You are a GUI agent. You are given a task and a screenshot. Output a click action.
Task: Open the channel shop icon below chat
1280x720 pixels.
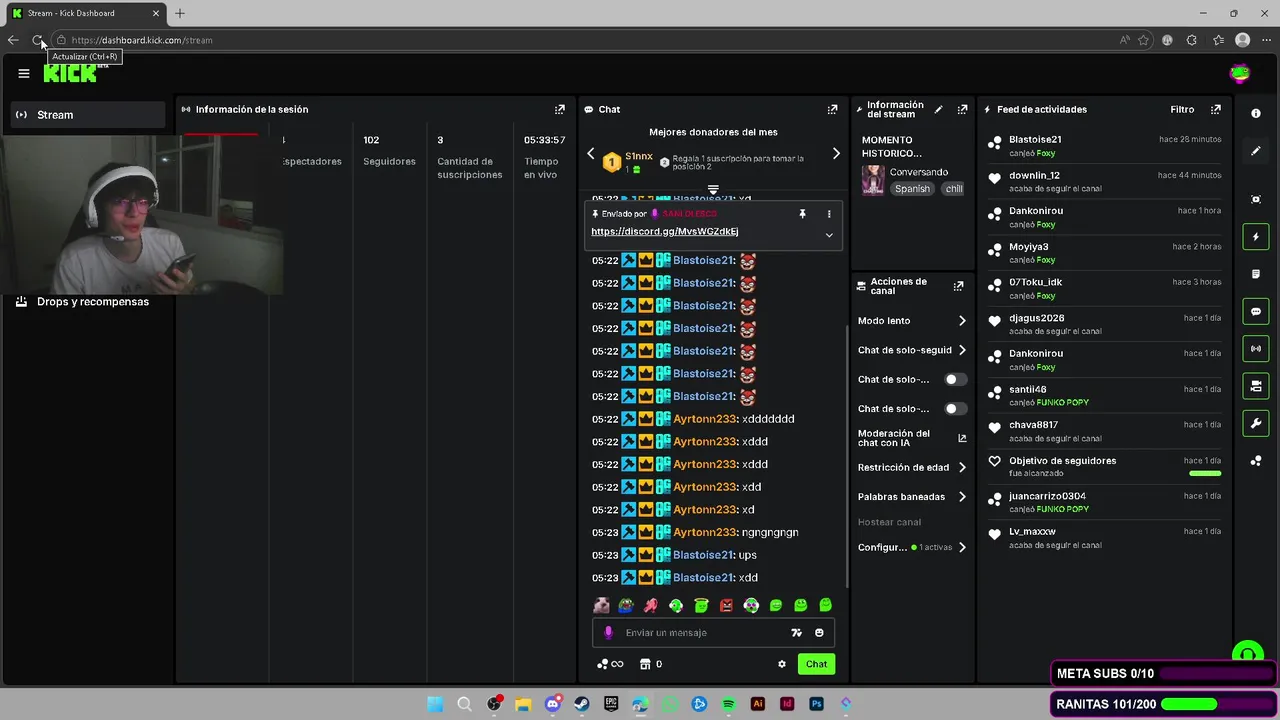tap(645, 664)
